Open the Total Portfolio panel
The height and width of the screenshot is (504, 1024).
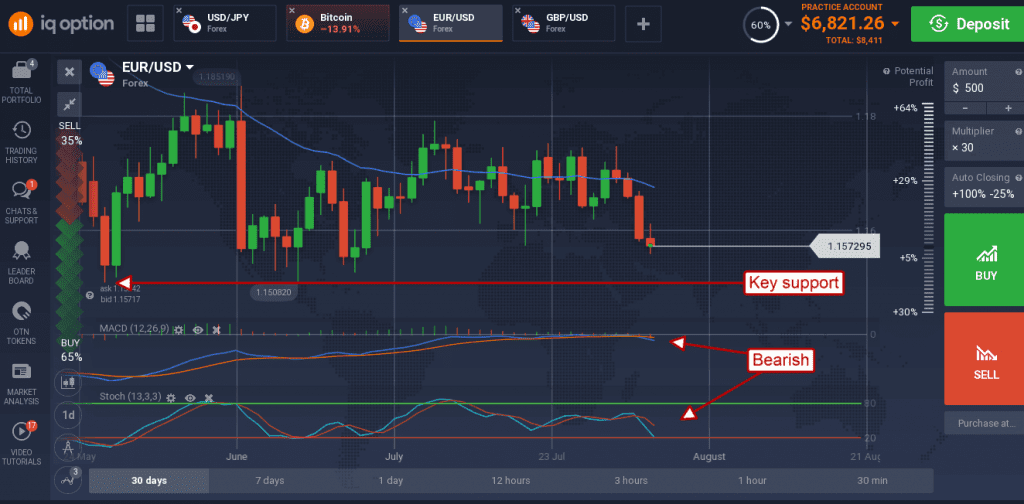pos(22,82)
